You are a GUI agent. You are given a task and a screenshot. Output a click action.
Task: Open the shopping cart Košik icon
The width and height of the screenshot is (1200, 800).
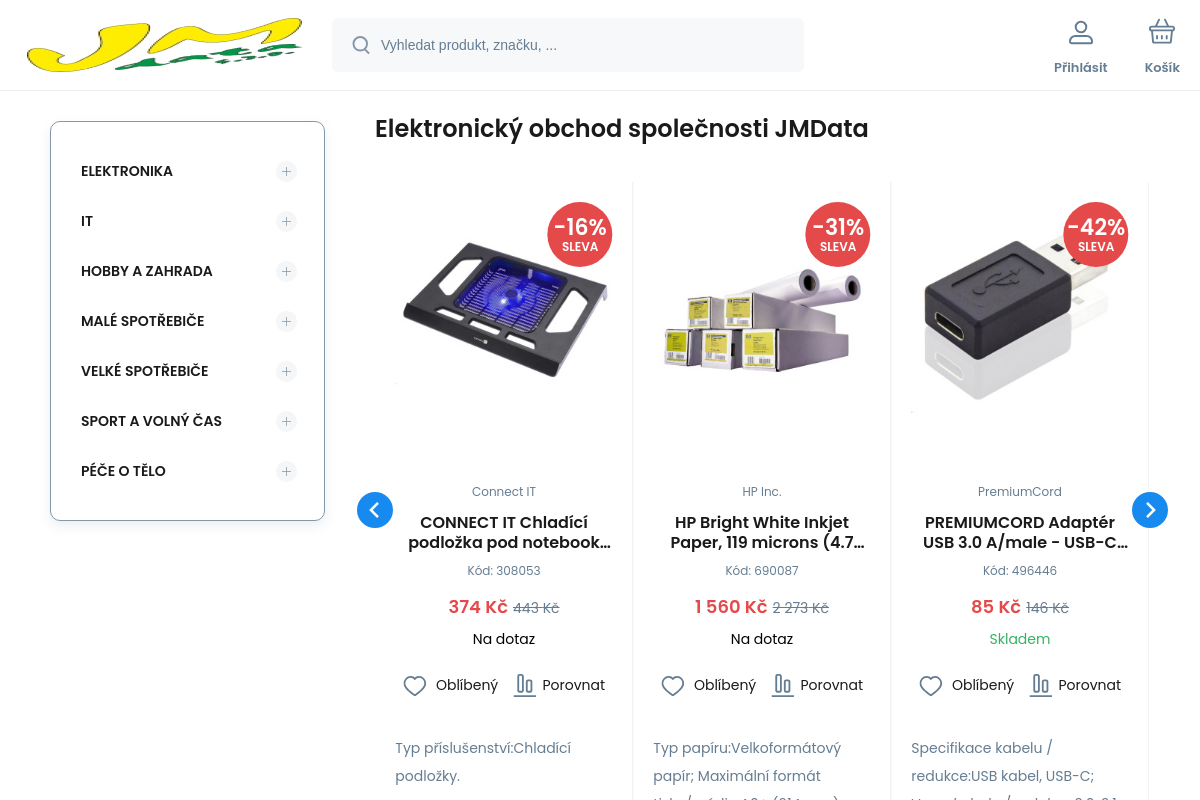(x=1161, y=31)
